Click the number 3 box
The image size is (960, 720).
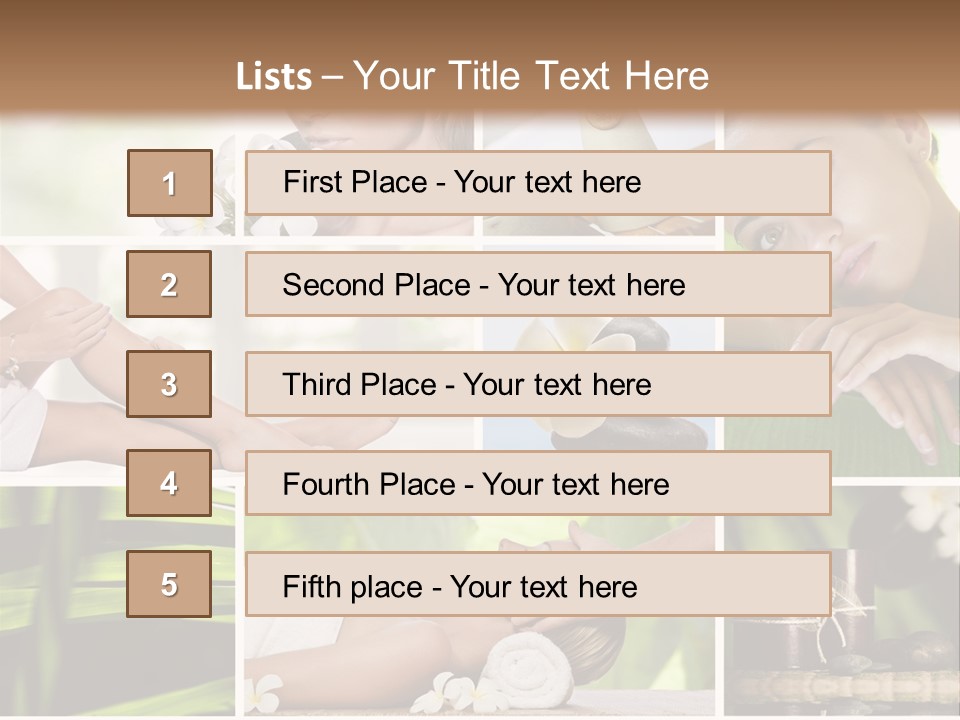169,384
